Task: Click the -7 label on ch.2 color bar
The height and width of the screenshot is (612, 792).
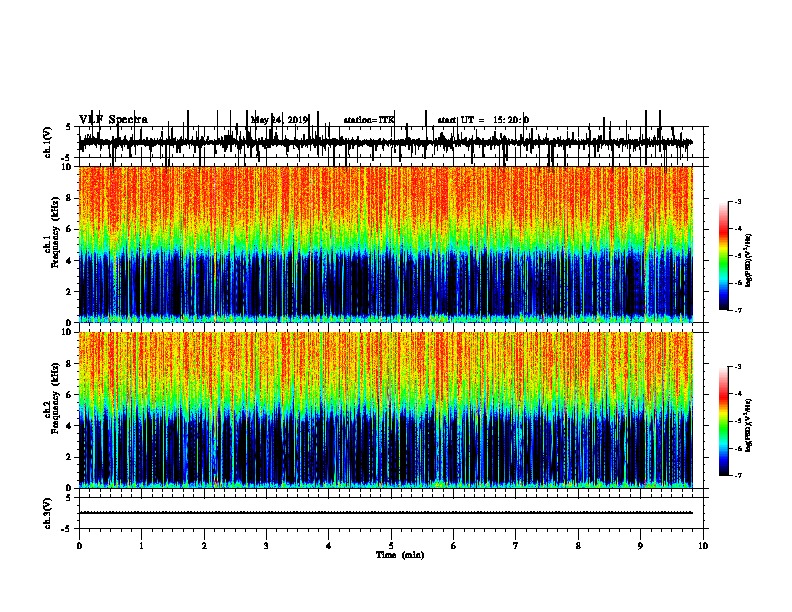Action: pos(738,475)
